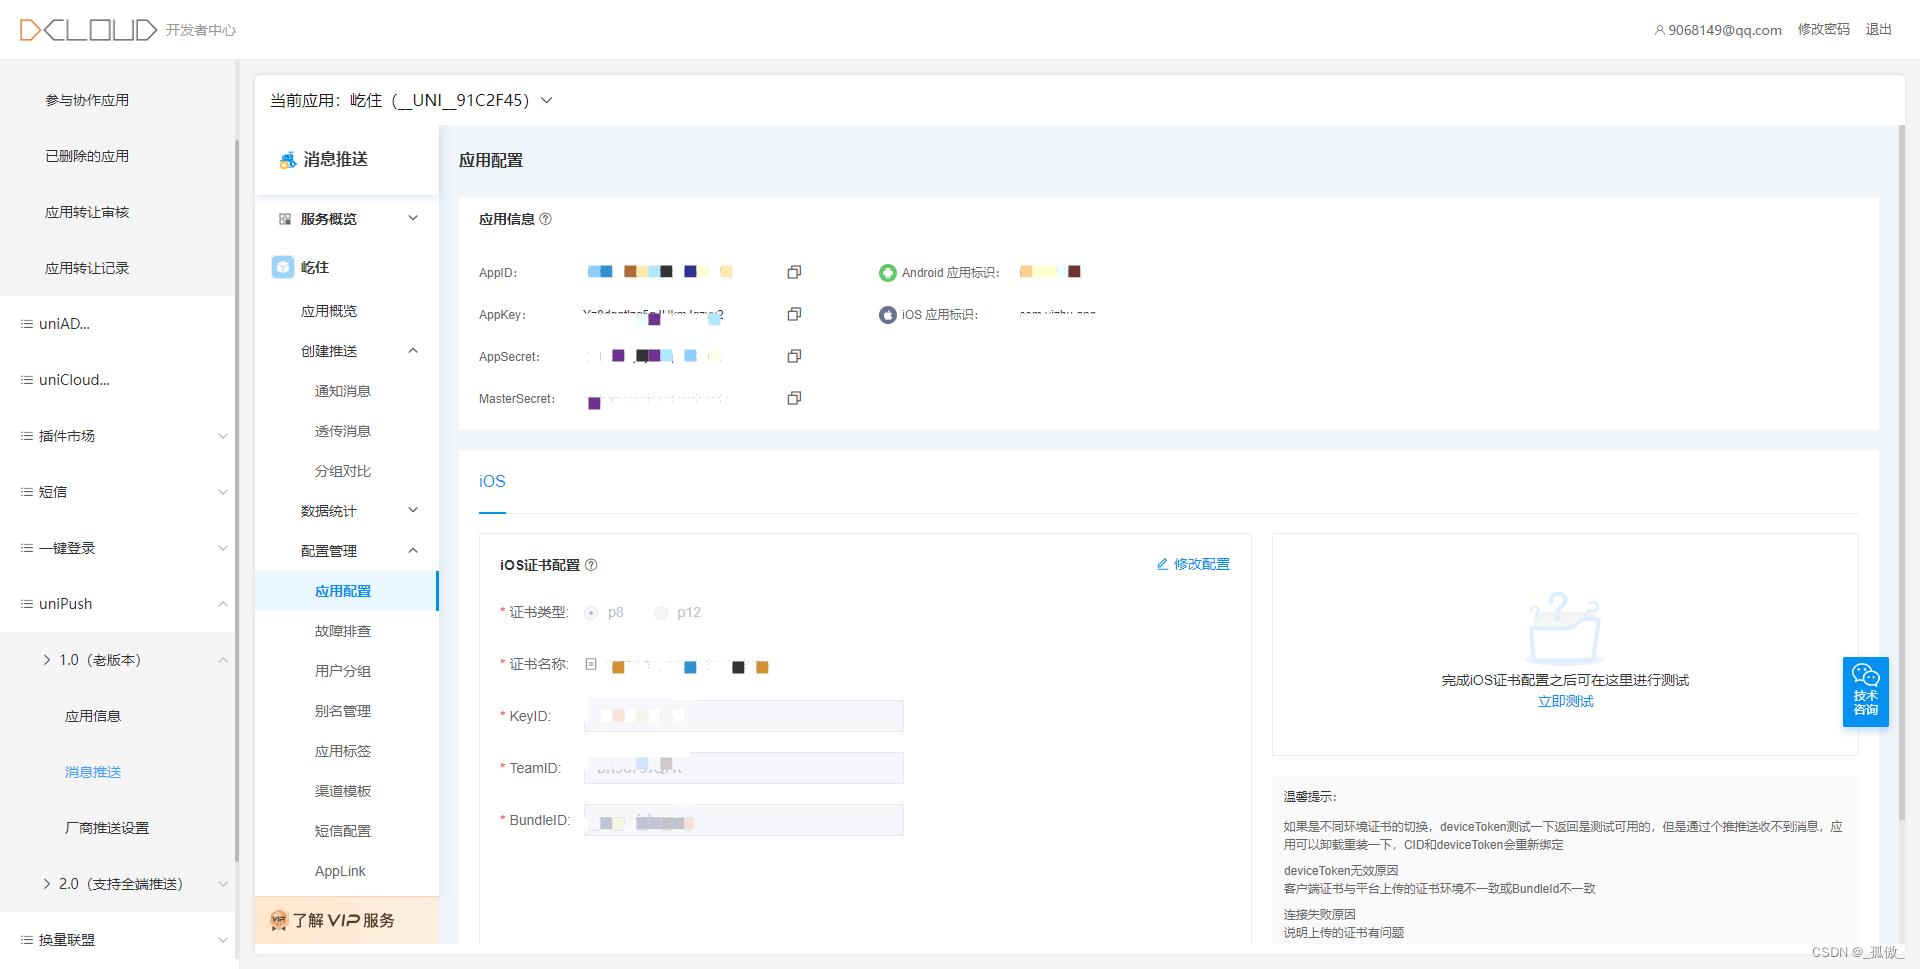Expand the 短信 menu chevron
The height and width of the screenshot is (969, 1920).
[223, 492]
